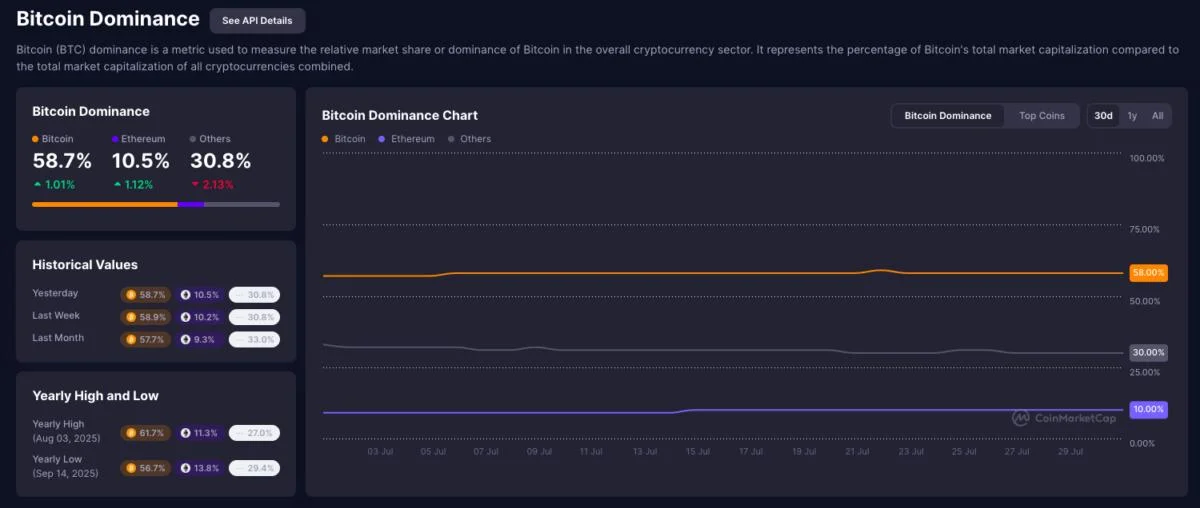Click the red down arrow beside 2.13%
This screenshot has width=1200, height=508.
(194, 185)
